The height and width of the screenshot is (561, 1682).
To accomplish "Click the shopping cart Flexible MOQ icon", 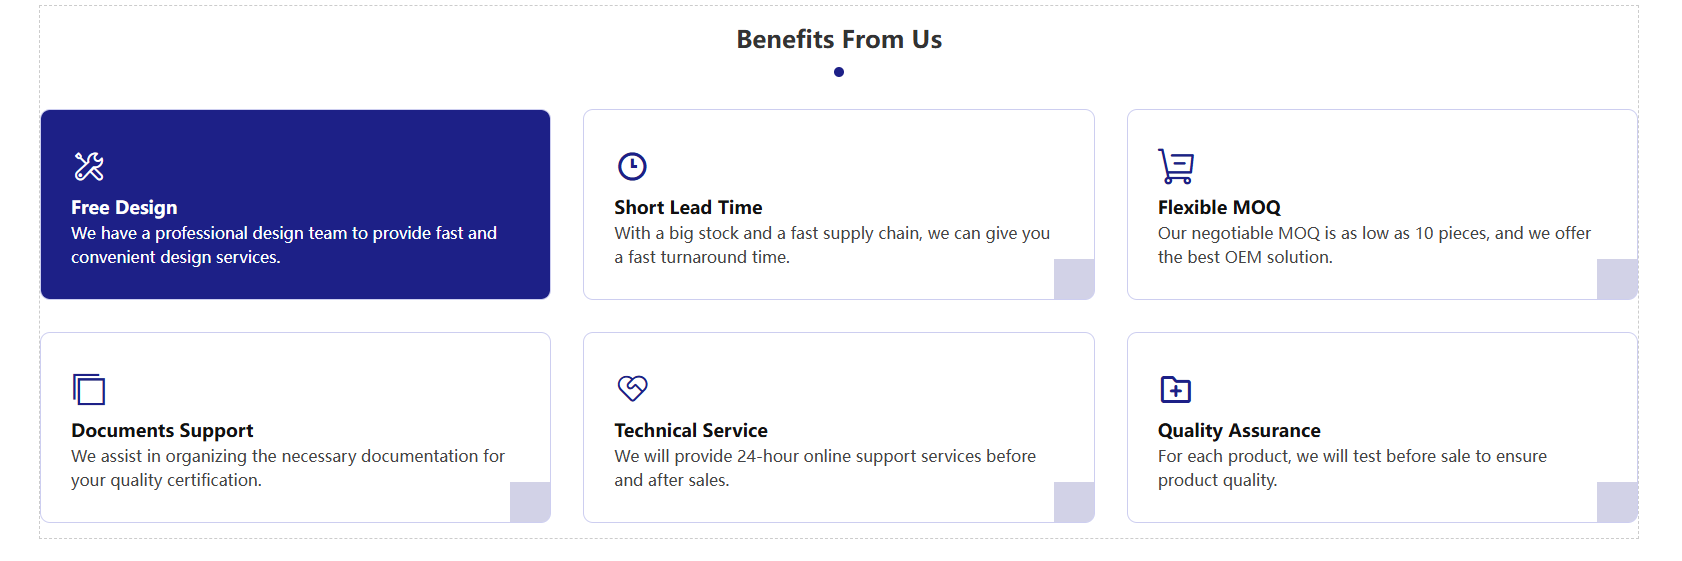I will click(1176, 166).
